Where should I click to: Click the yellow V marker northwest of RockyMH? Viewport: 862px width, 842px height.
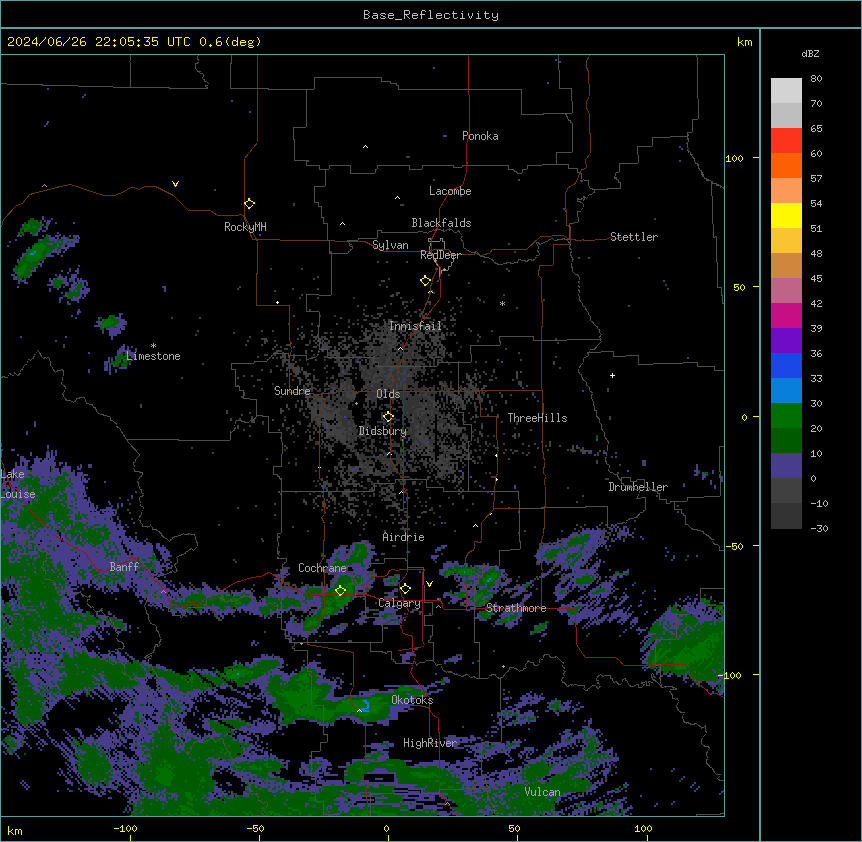click(x=175, y=184)
